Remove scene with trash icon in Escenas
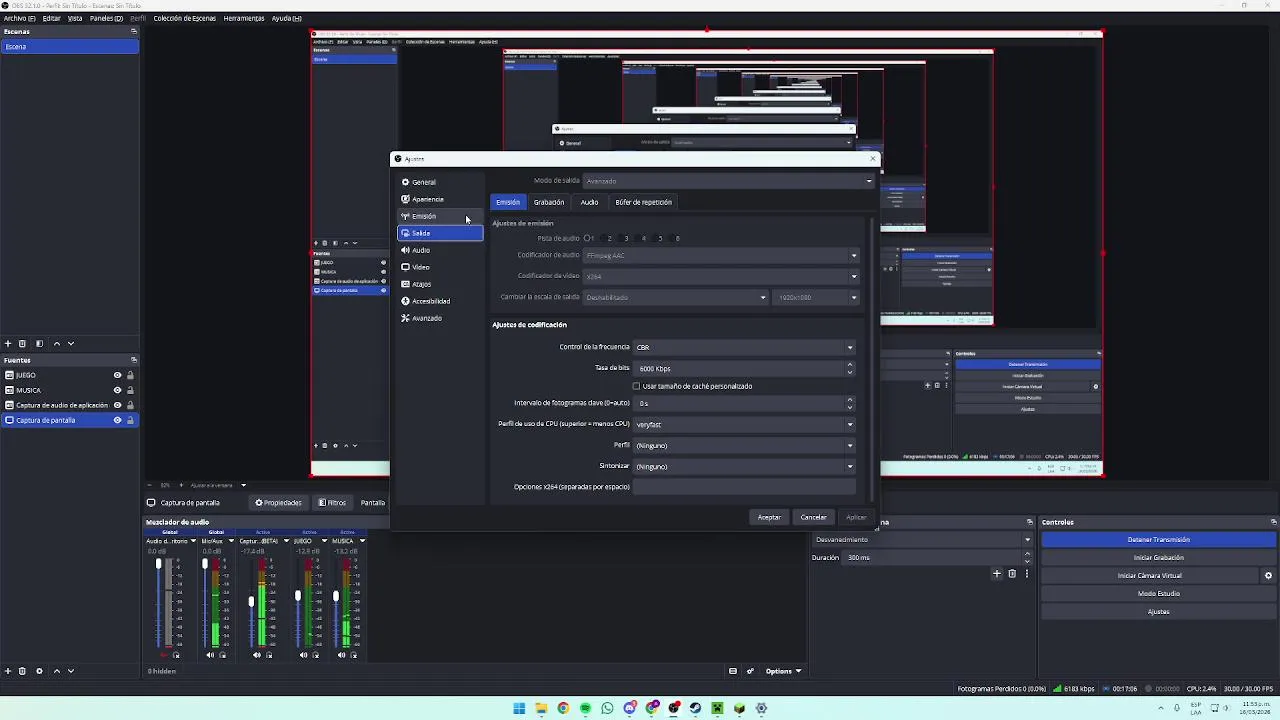 (22, 343)
